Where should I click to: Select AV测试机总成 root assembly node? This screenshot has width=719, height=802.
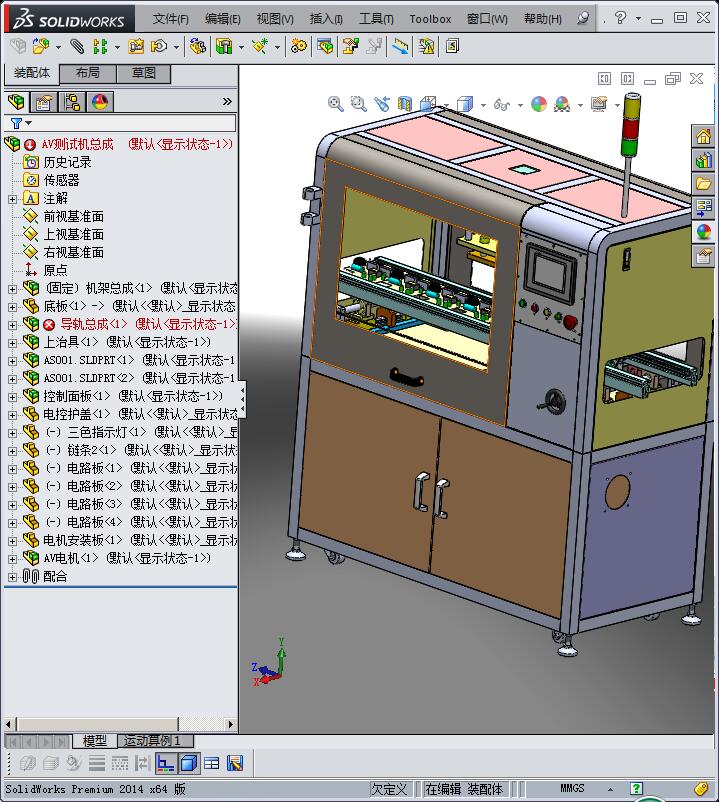pos(77,145)
